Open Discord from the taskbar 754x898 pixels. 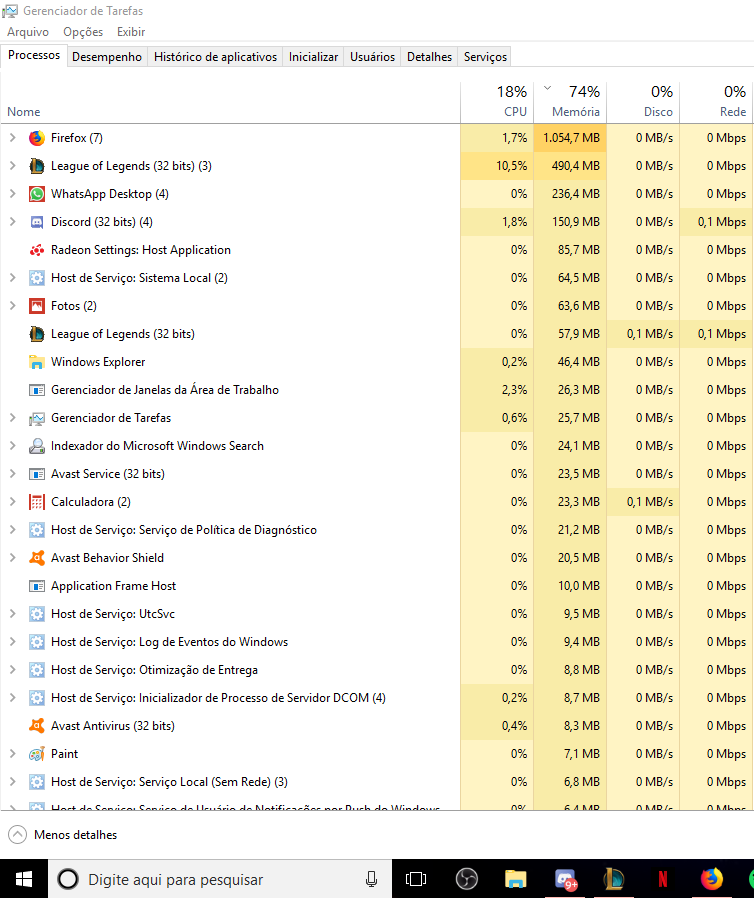click(565, 879)
